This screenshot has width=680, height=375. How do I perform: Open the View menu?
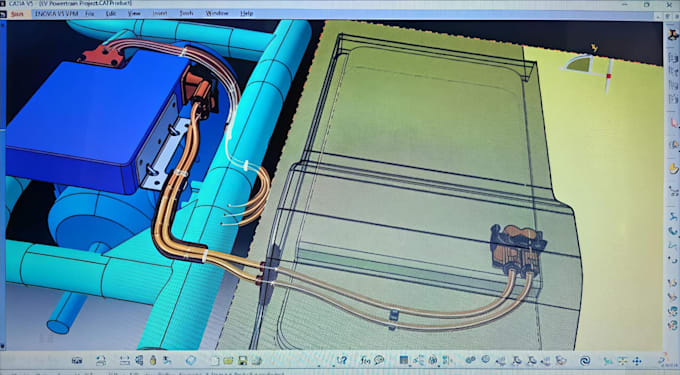click(134, 14)
